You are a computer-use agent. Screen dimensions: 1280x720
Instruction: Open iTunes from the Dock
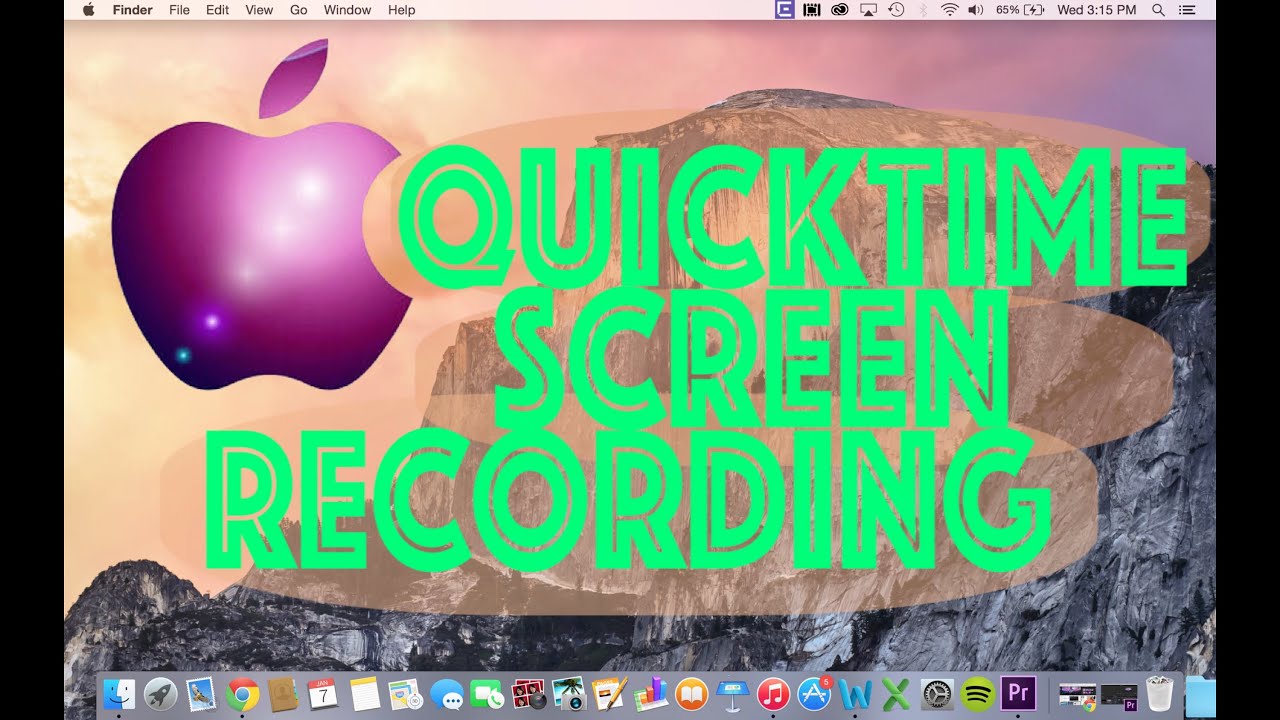pos(773,693)
